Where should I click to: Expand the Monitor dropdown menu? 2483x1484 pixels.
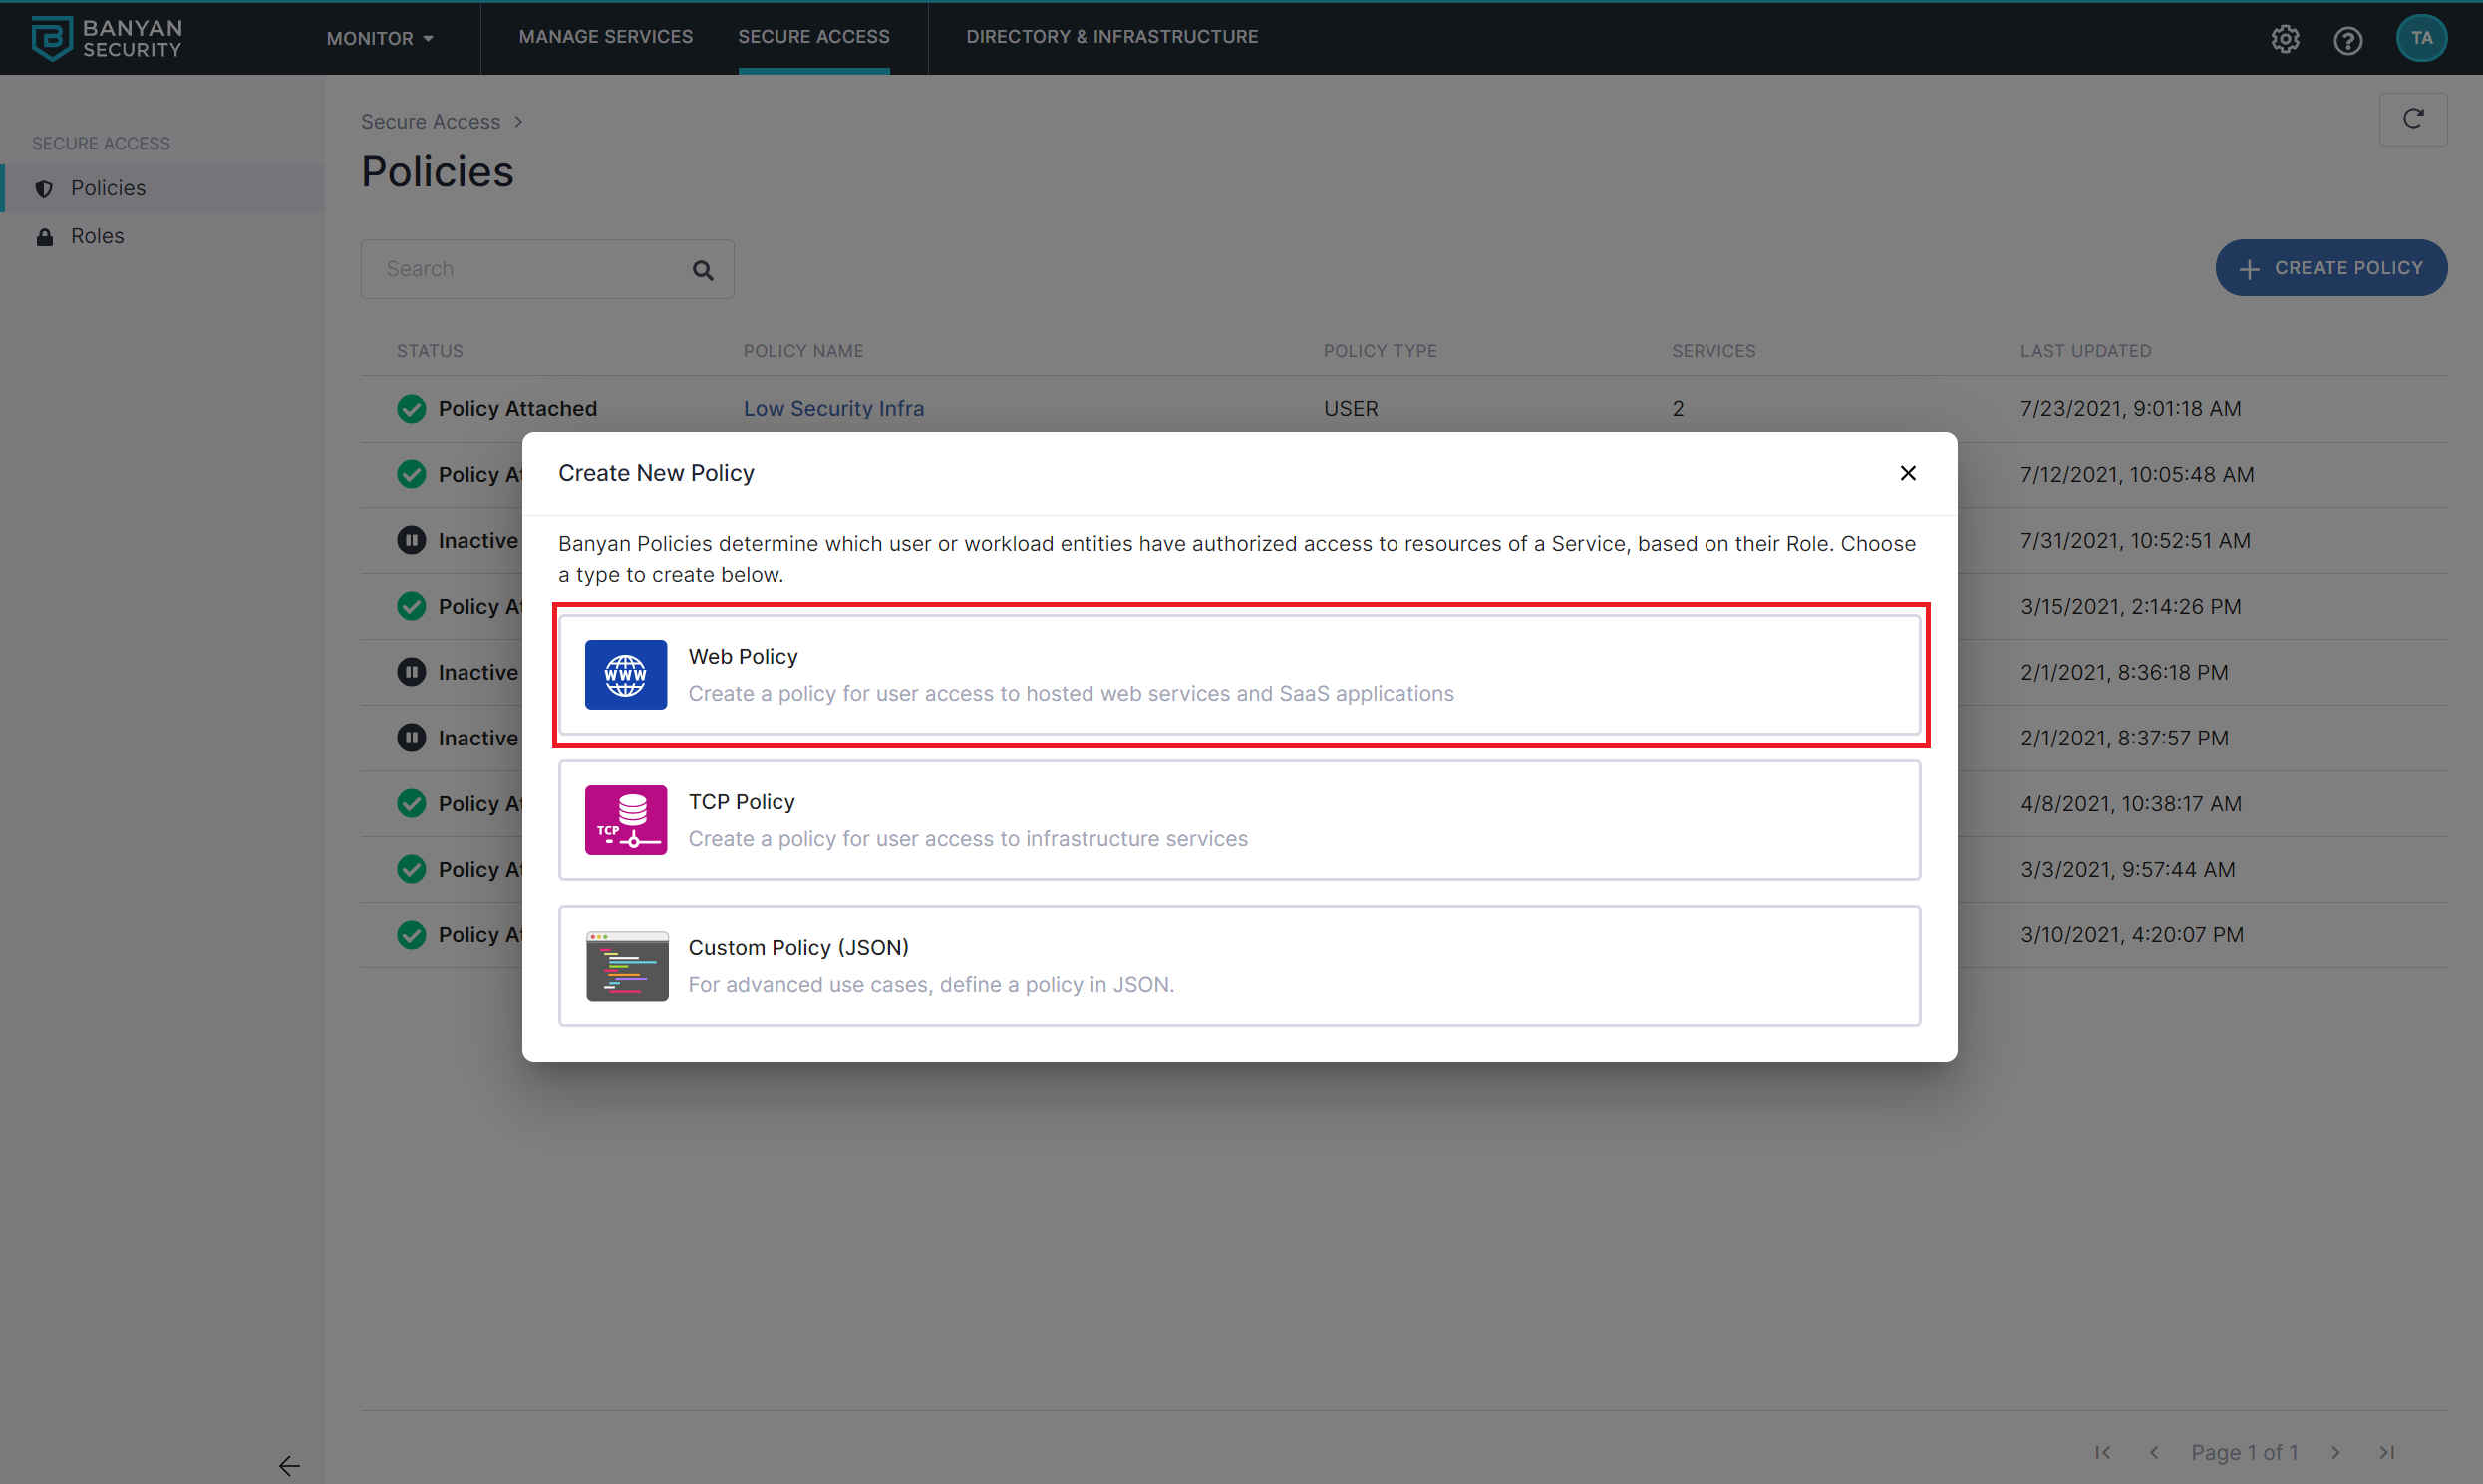tap(380, 39)
